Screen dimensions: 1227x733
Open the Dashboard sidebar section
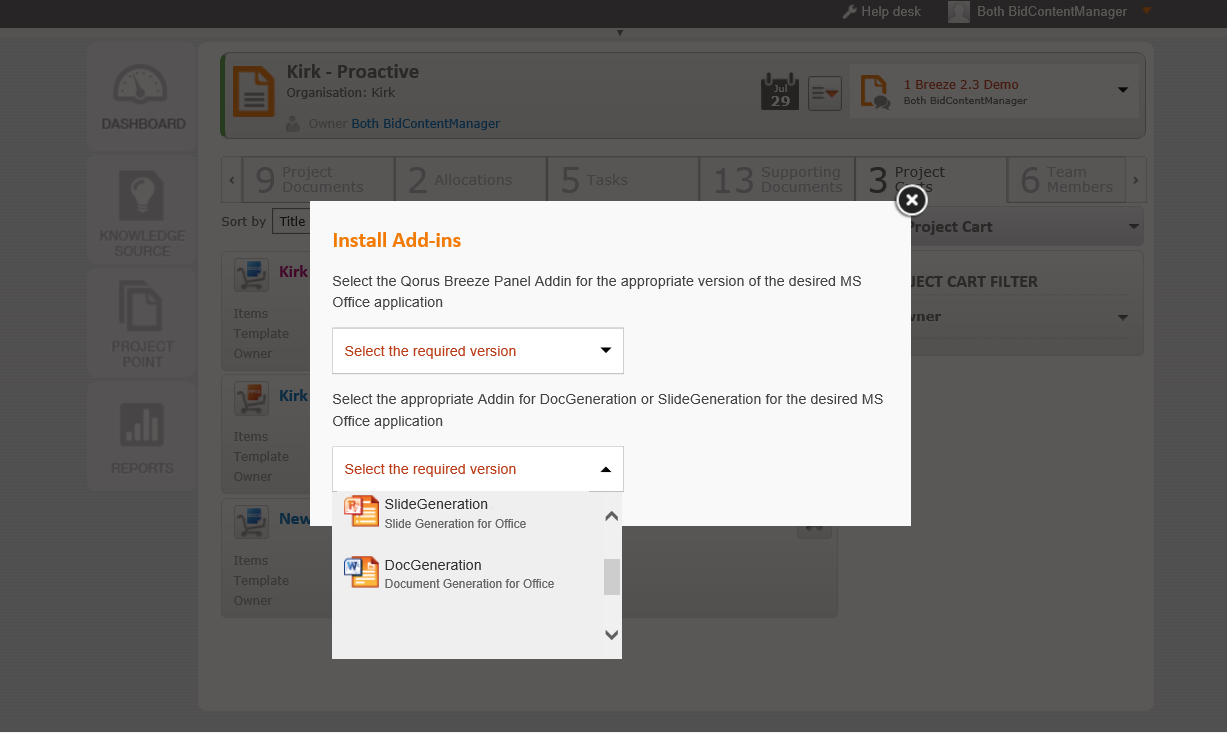[143, 98]
